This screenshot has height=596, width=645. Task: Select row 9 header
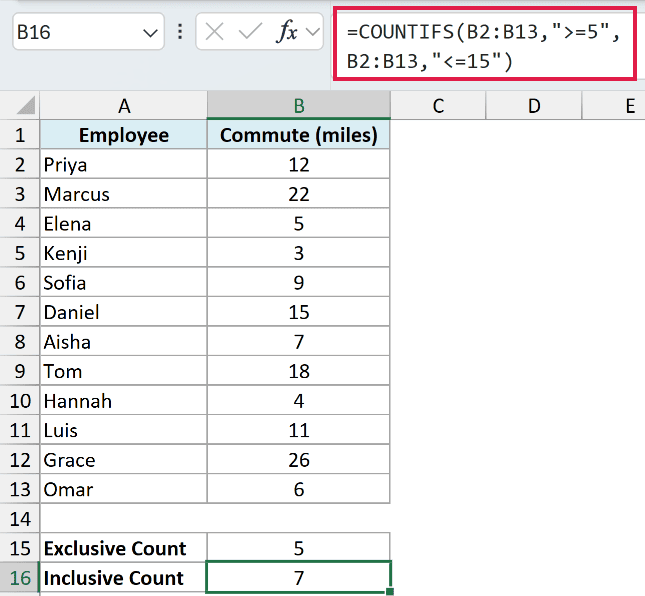(20, 371)
